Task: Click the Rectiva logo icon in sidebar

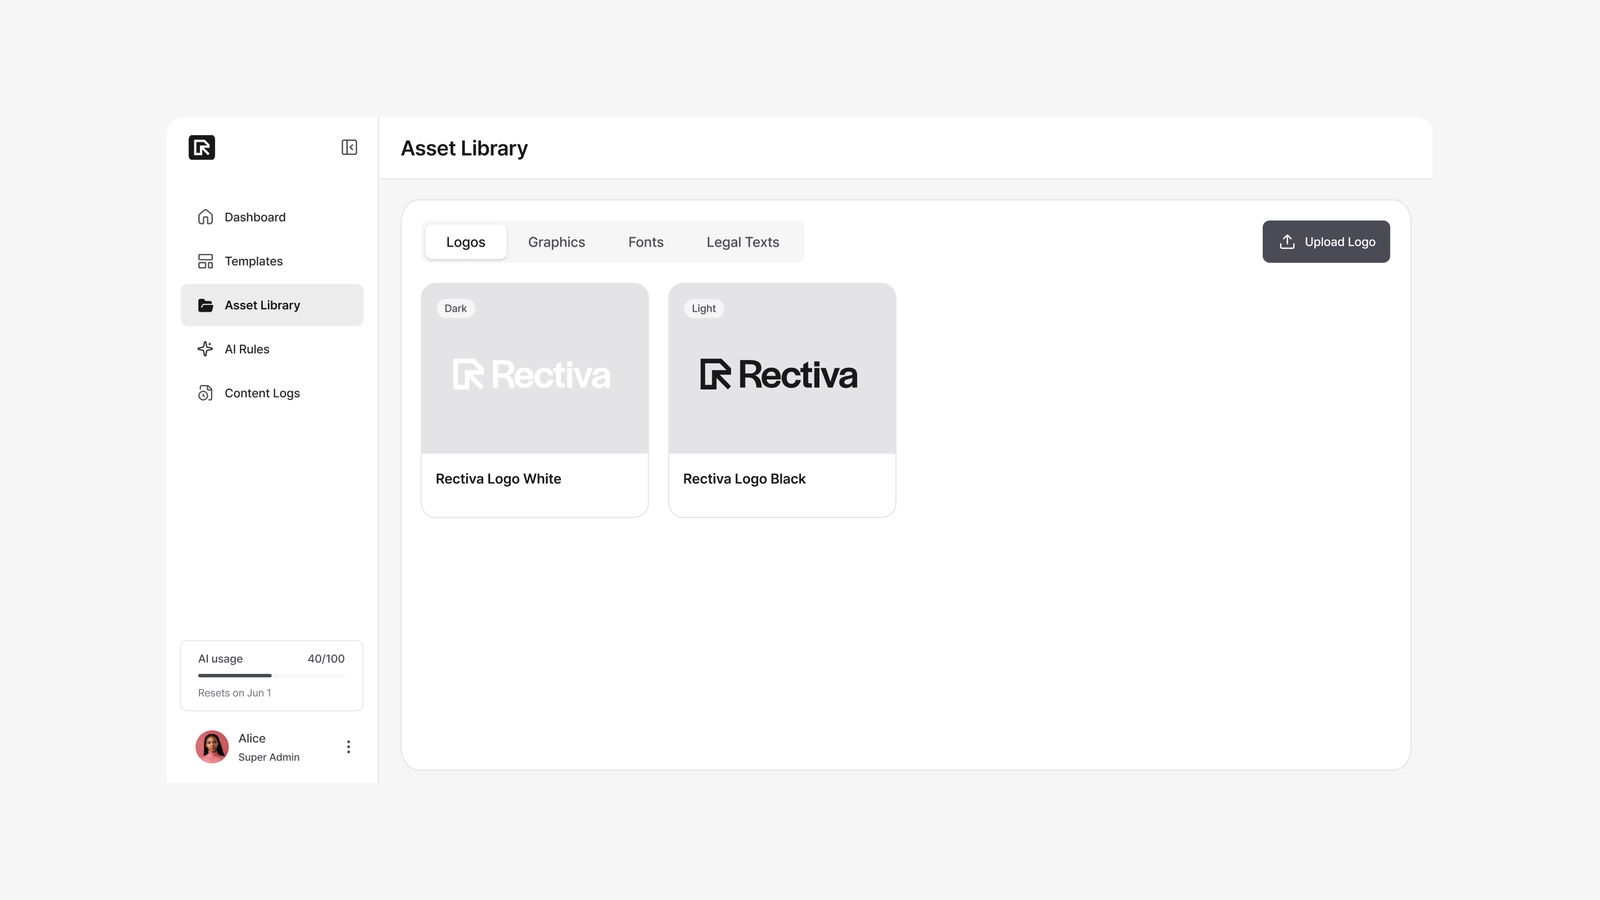Action: pos(202,147)
